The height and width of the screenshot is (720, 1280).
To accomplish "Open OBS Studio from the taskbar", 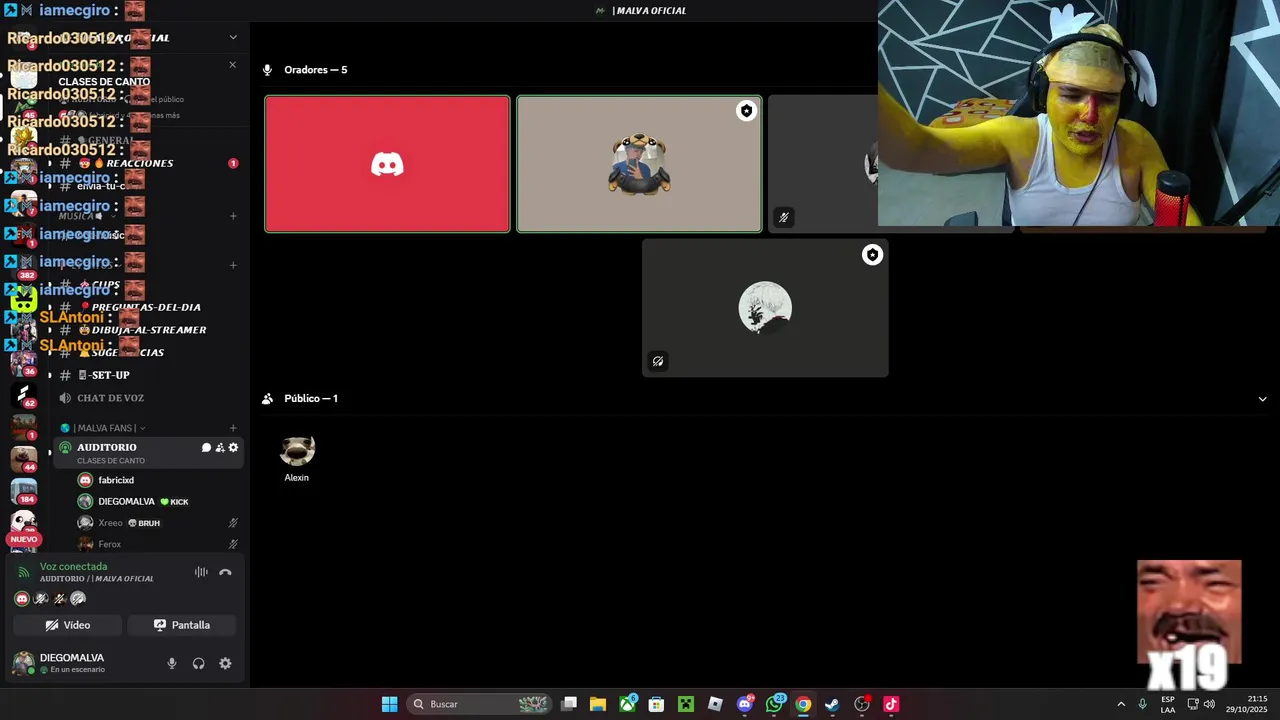I will tap(862, 704).
